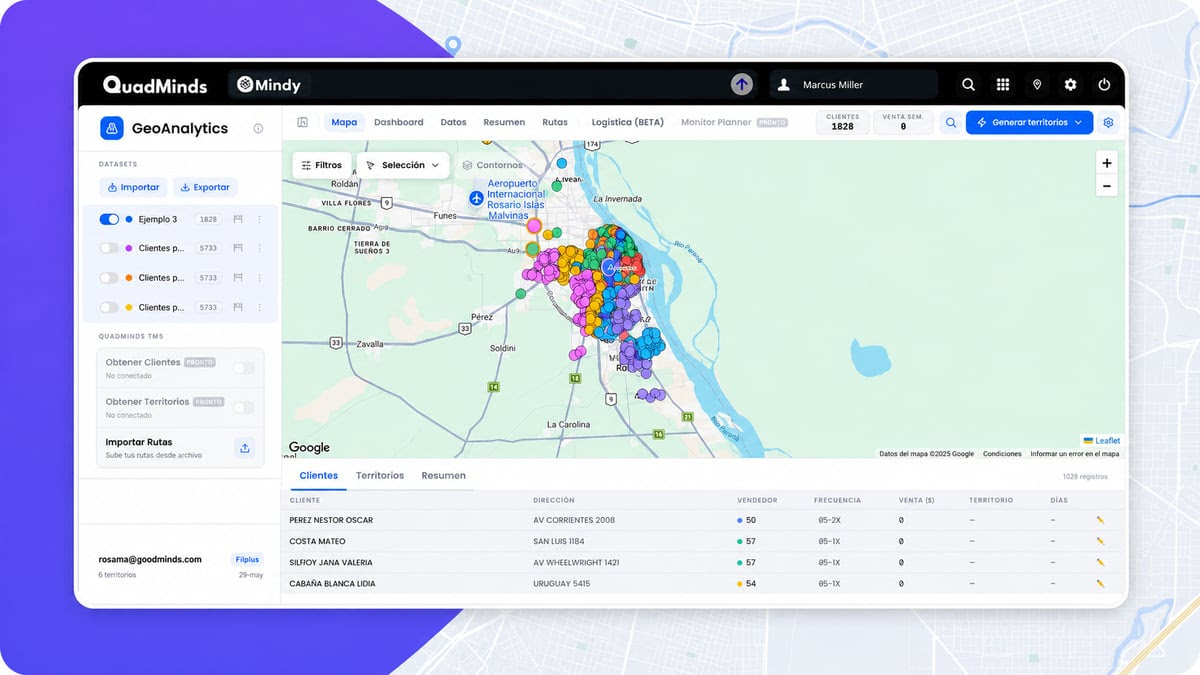Open the Condiciones link on map
This screenshot has height=675, width=1200.
(x=1002, y=454)
